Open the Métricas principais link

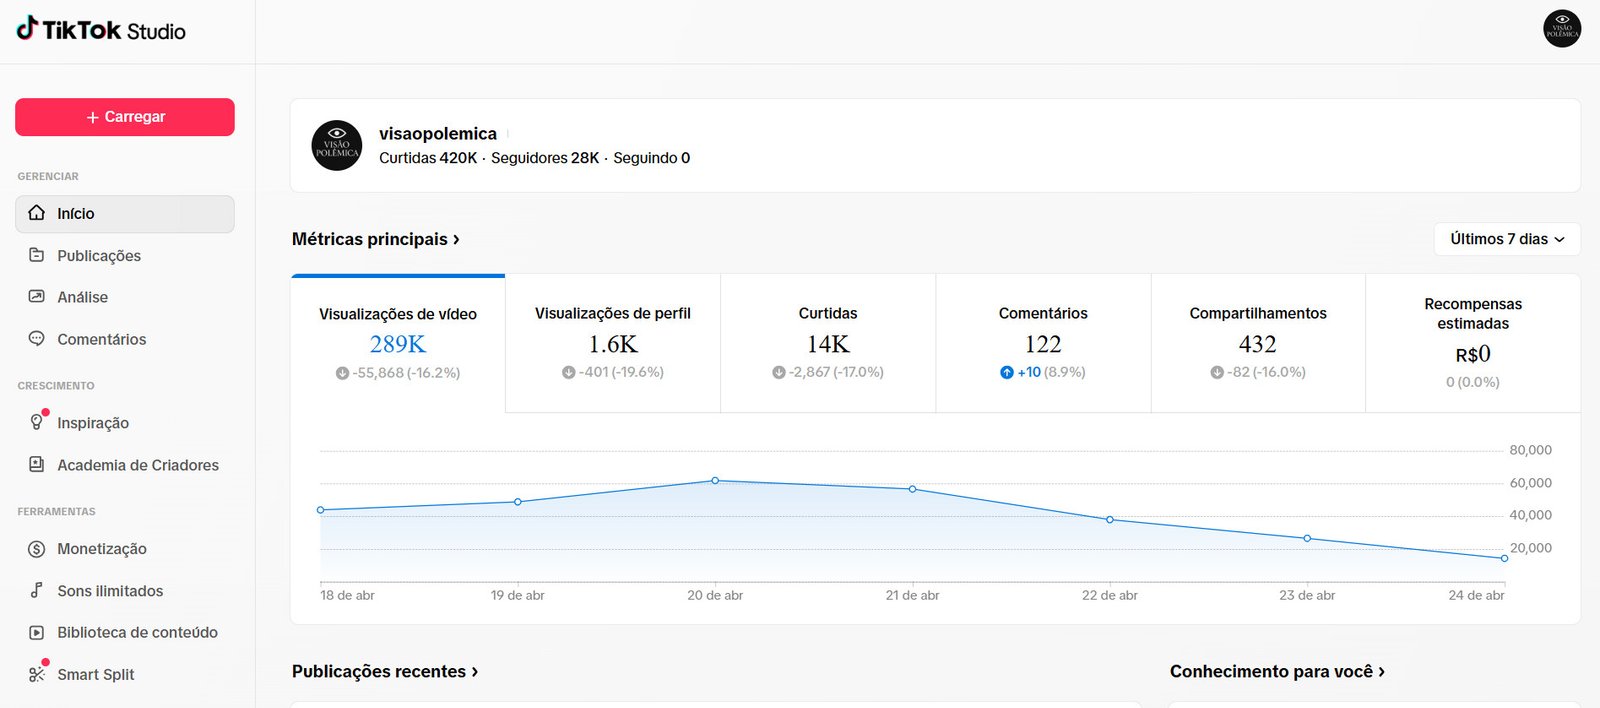coord(376,239)
